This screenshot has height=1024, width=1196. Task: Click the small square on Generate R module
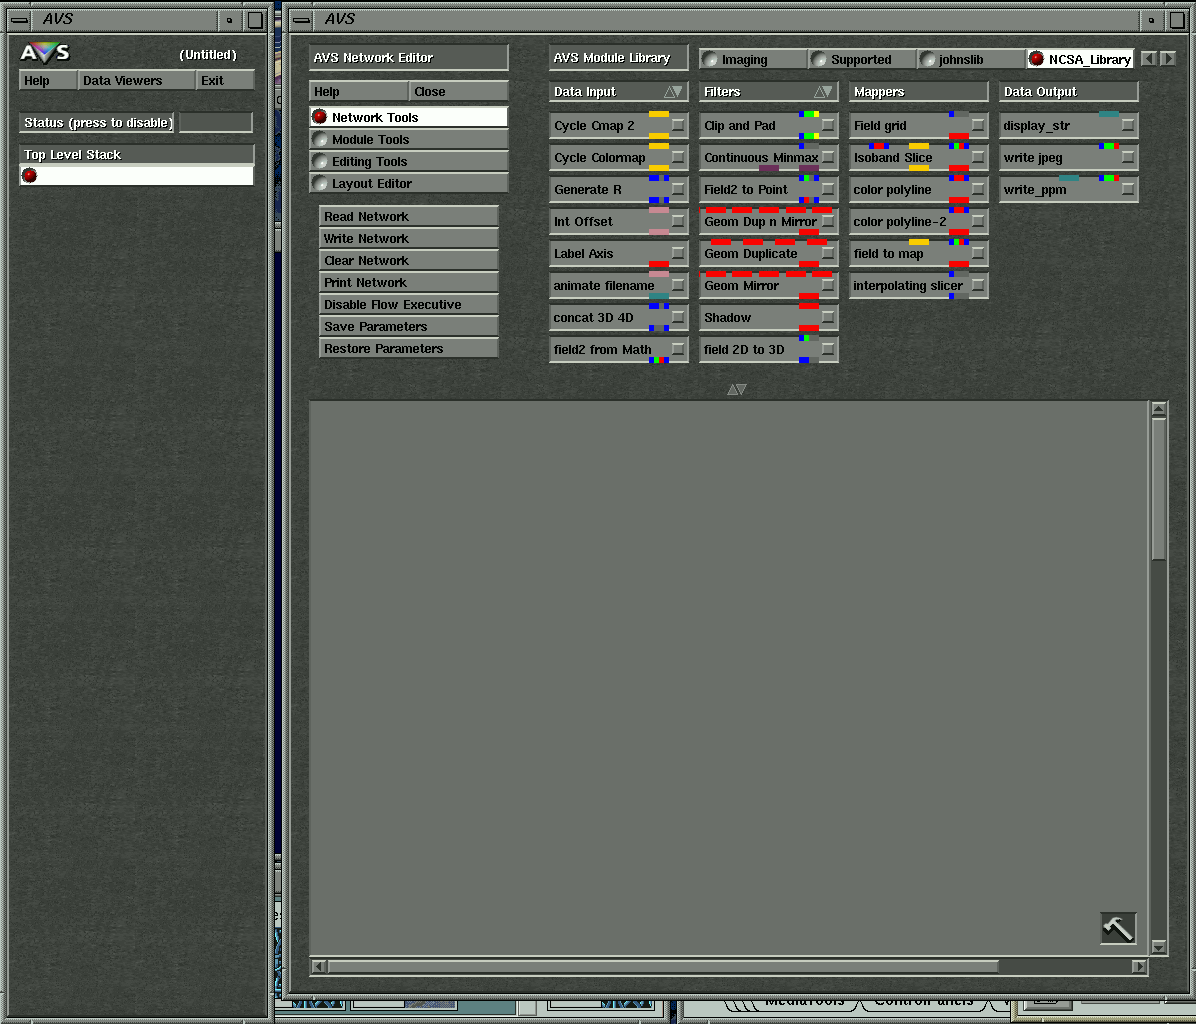pyautogui.click(x=677, y=189)
